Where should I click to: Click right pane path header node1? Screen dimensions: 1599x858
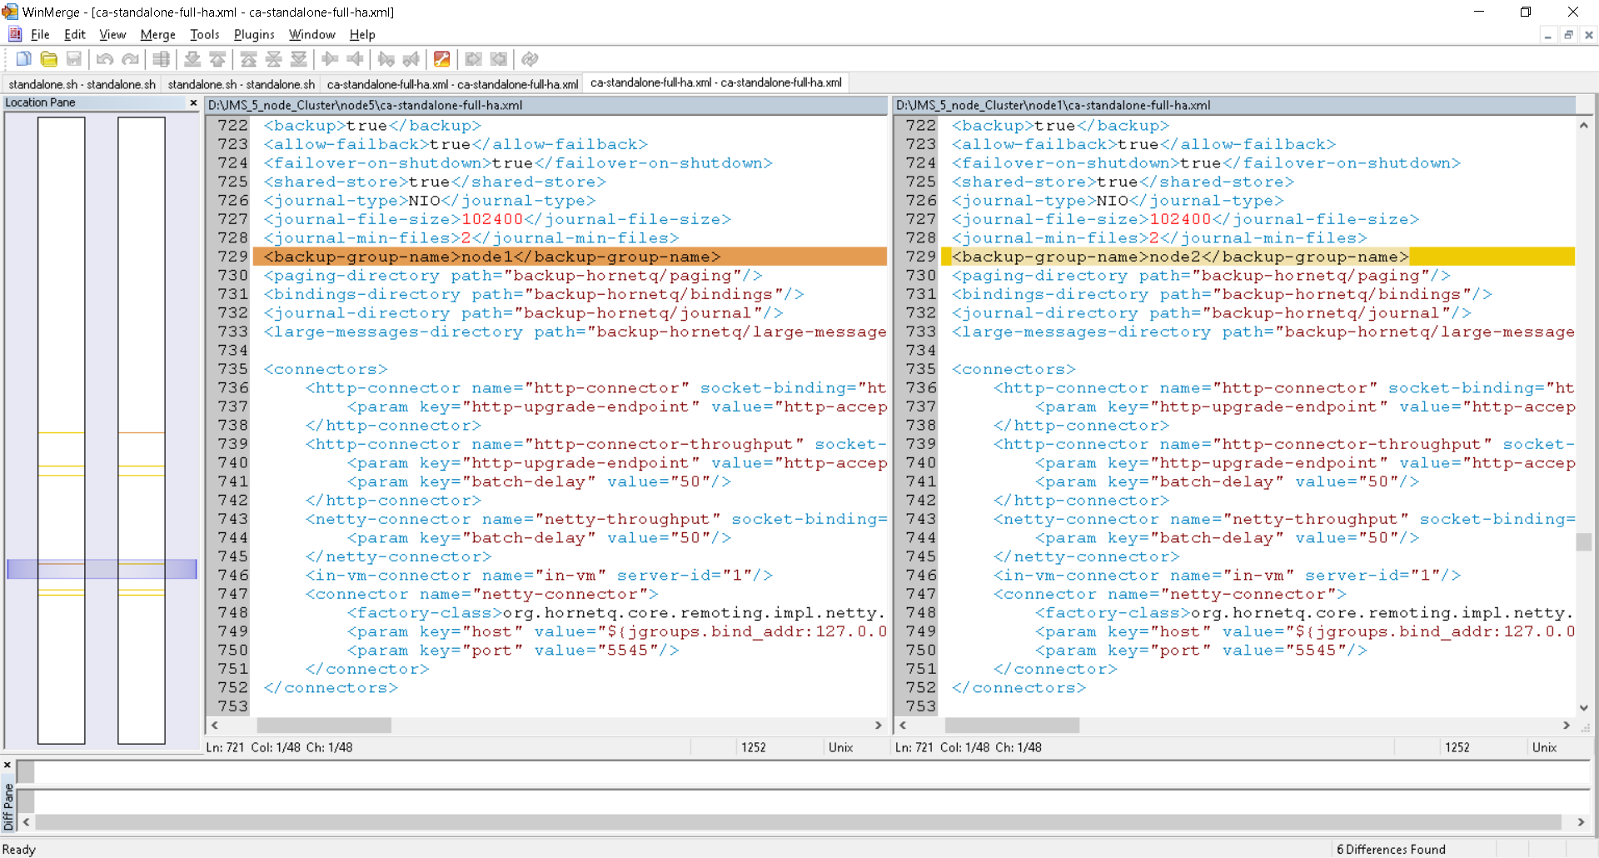pyautogui.click(x=1235, y=105)
